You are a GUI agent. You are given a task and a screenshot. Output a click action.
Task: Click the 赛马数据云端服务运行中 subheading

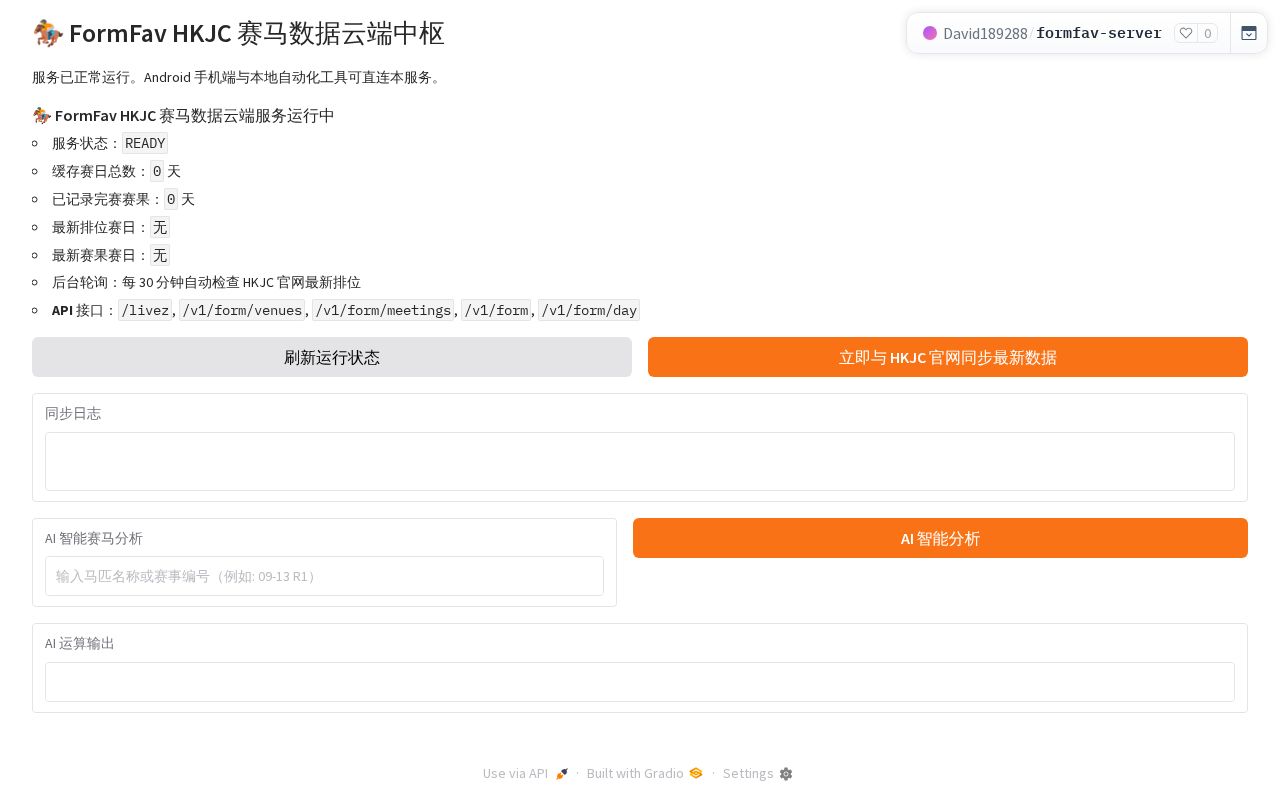click(183, 115)
